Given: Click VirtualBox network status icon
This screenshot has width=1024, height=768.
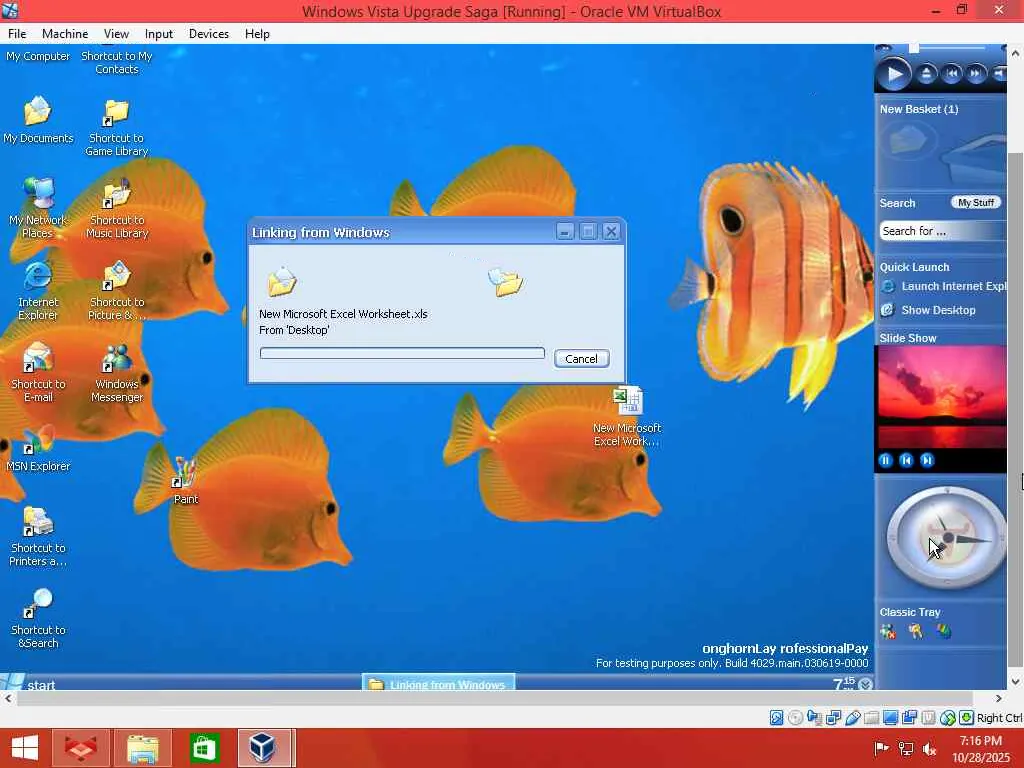Looking at the screenshot, I should click(833, 718).
